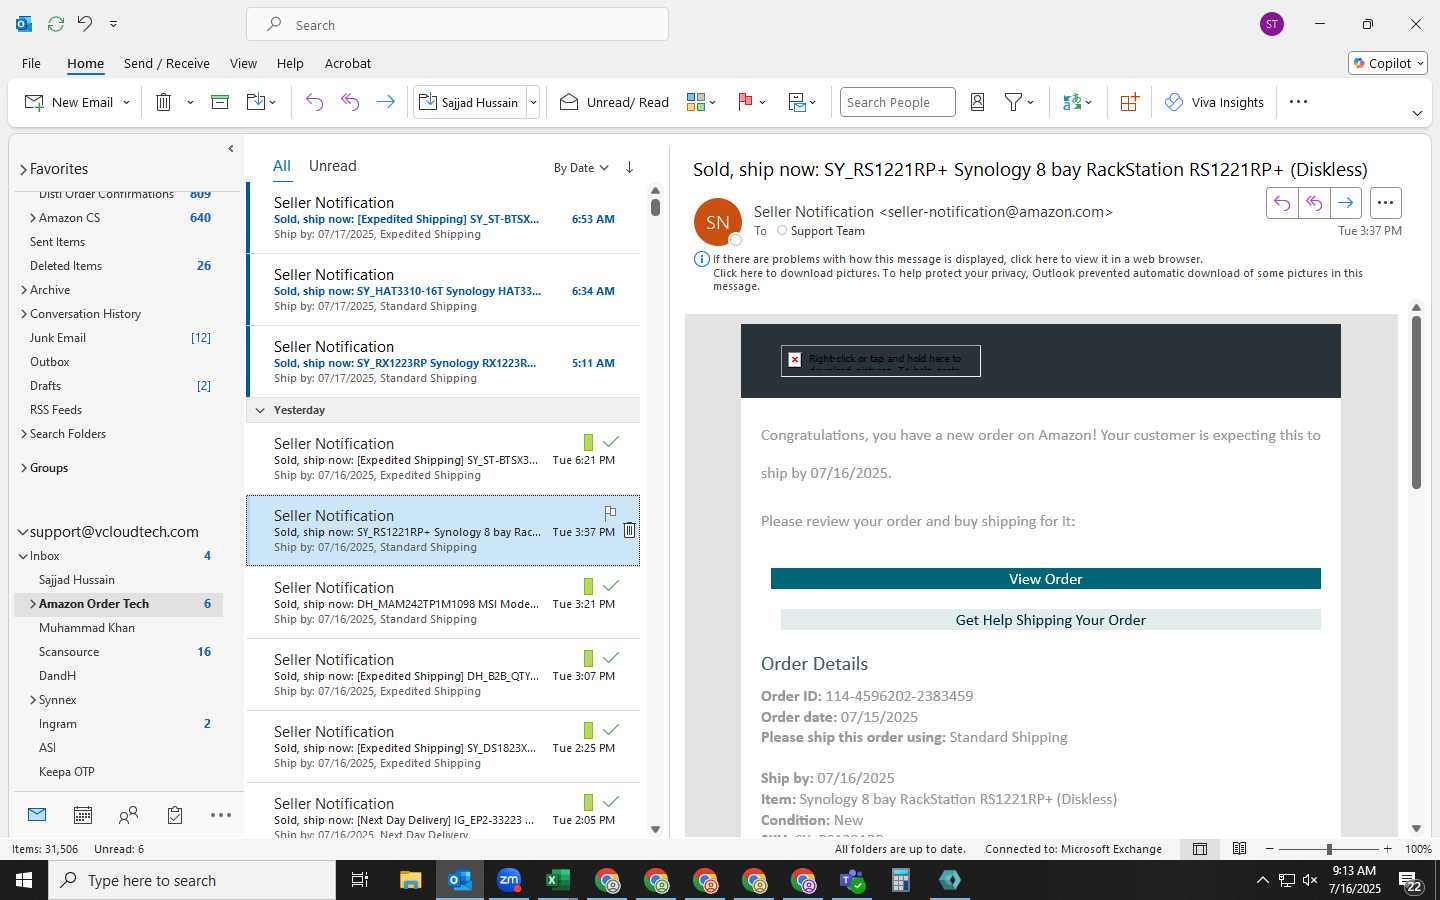Show Unread messages tab
Viewport: 1440px width, 900px height.
point(333,166)
